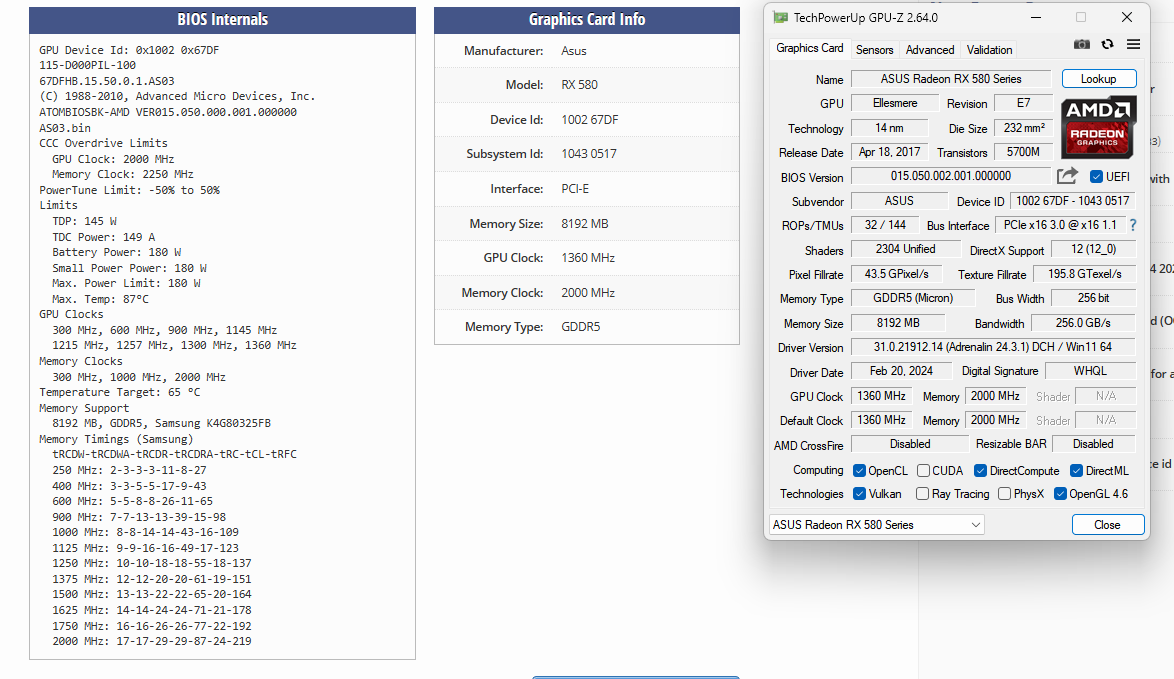Image resolution: width=1174 pixels, height=679 pixels.
Task: Switch to the Graphics Card tab
Action: click(x=809, y=49)
